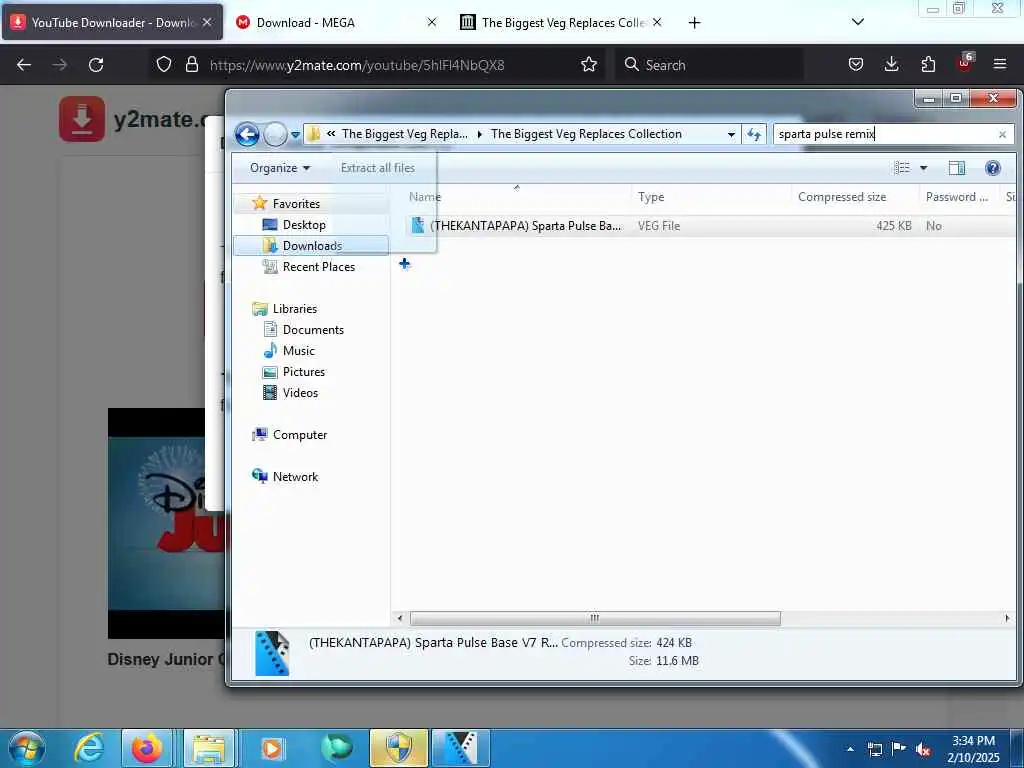Clear the Explorer search with the x
1024x768 pixels.
[x=1002, y=135]
